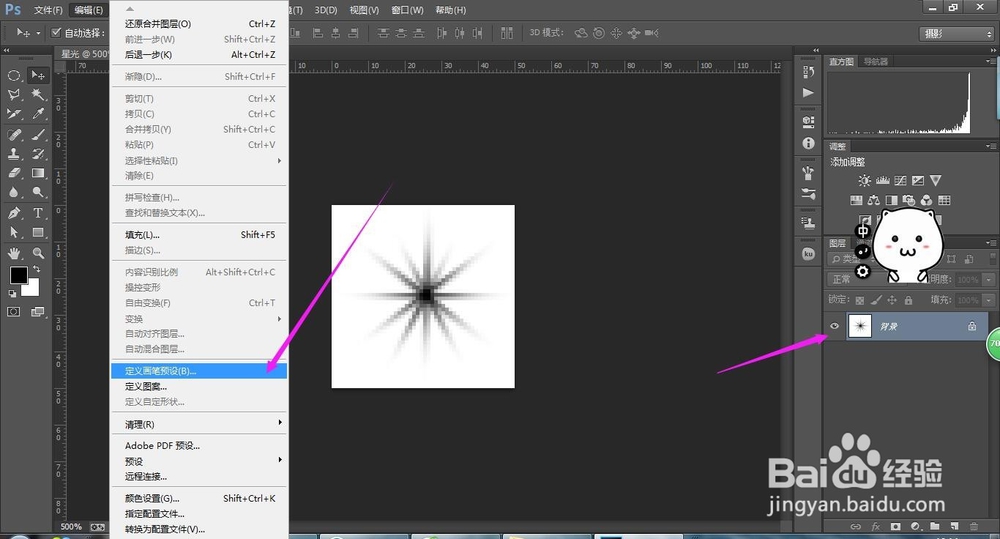
Task: Switch to the 导航器 tab
Action: (875, 61)
